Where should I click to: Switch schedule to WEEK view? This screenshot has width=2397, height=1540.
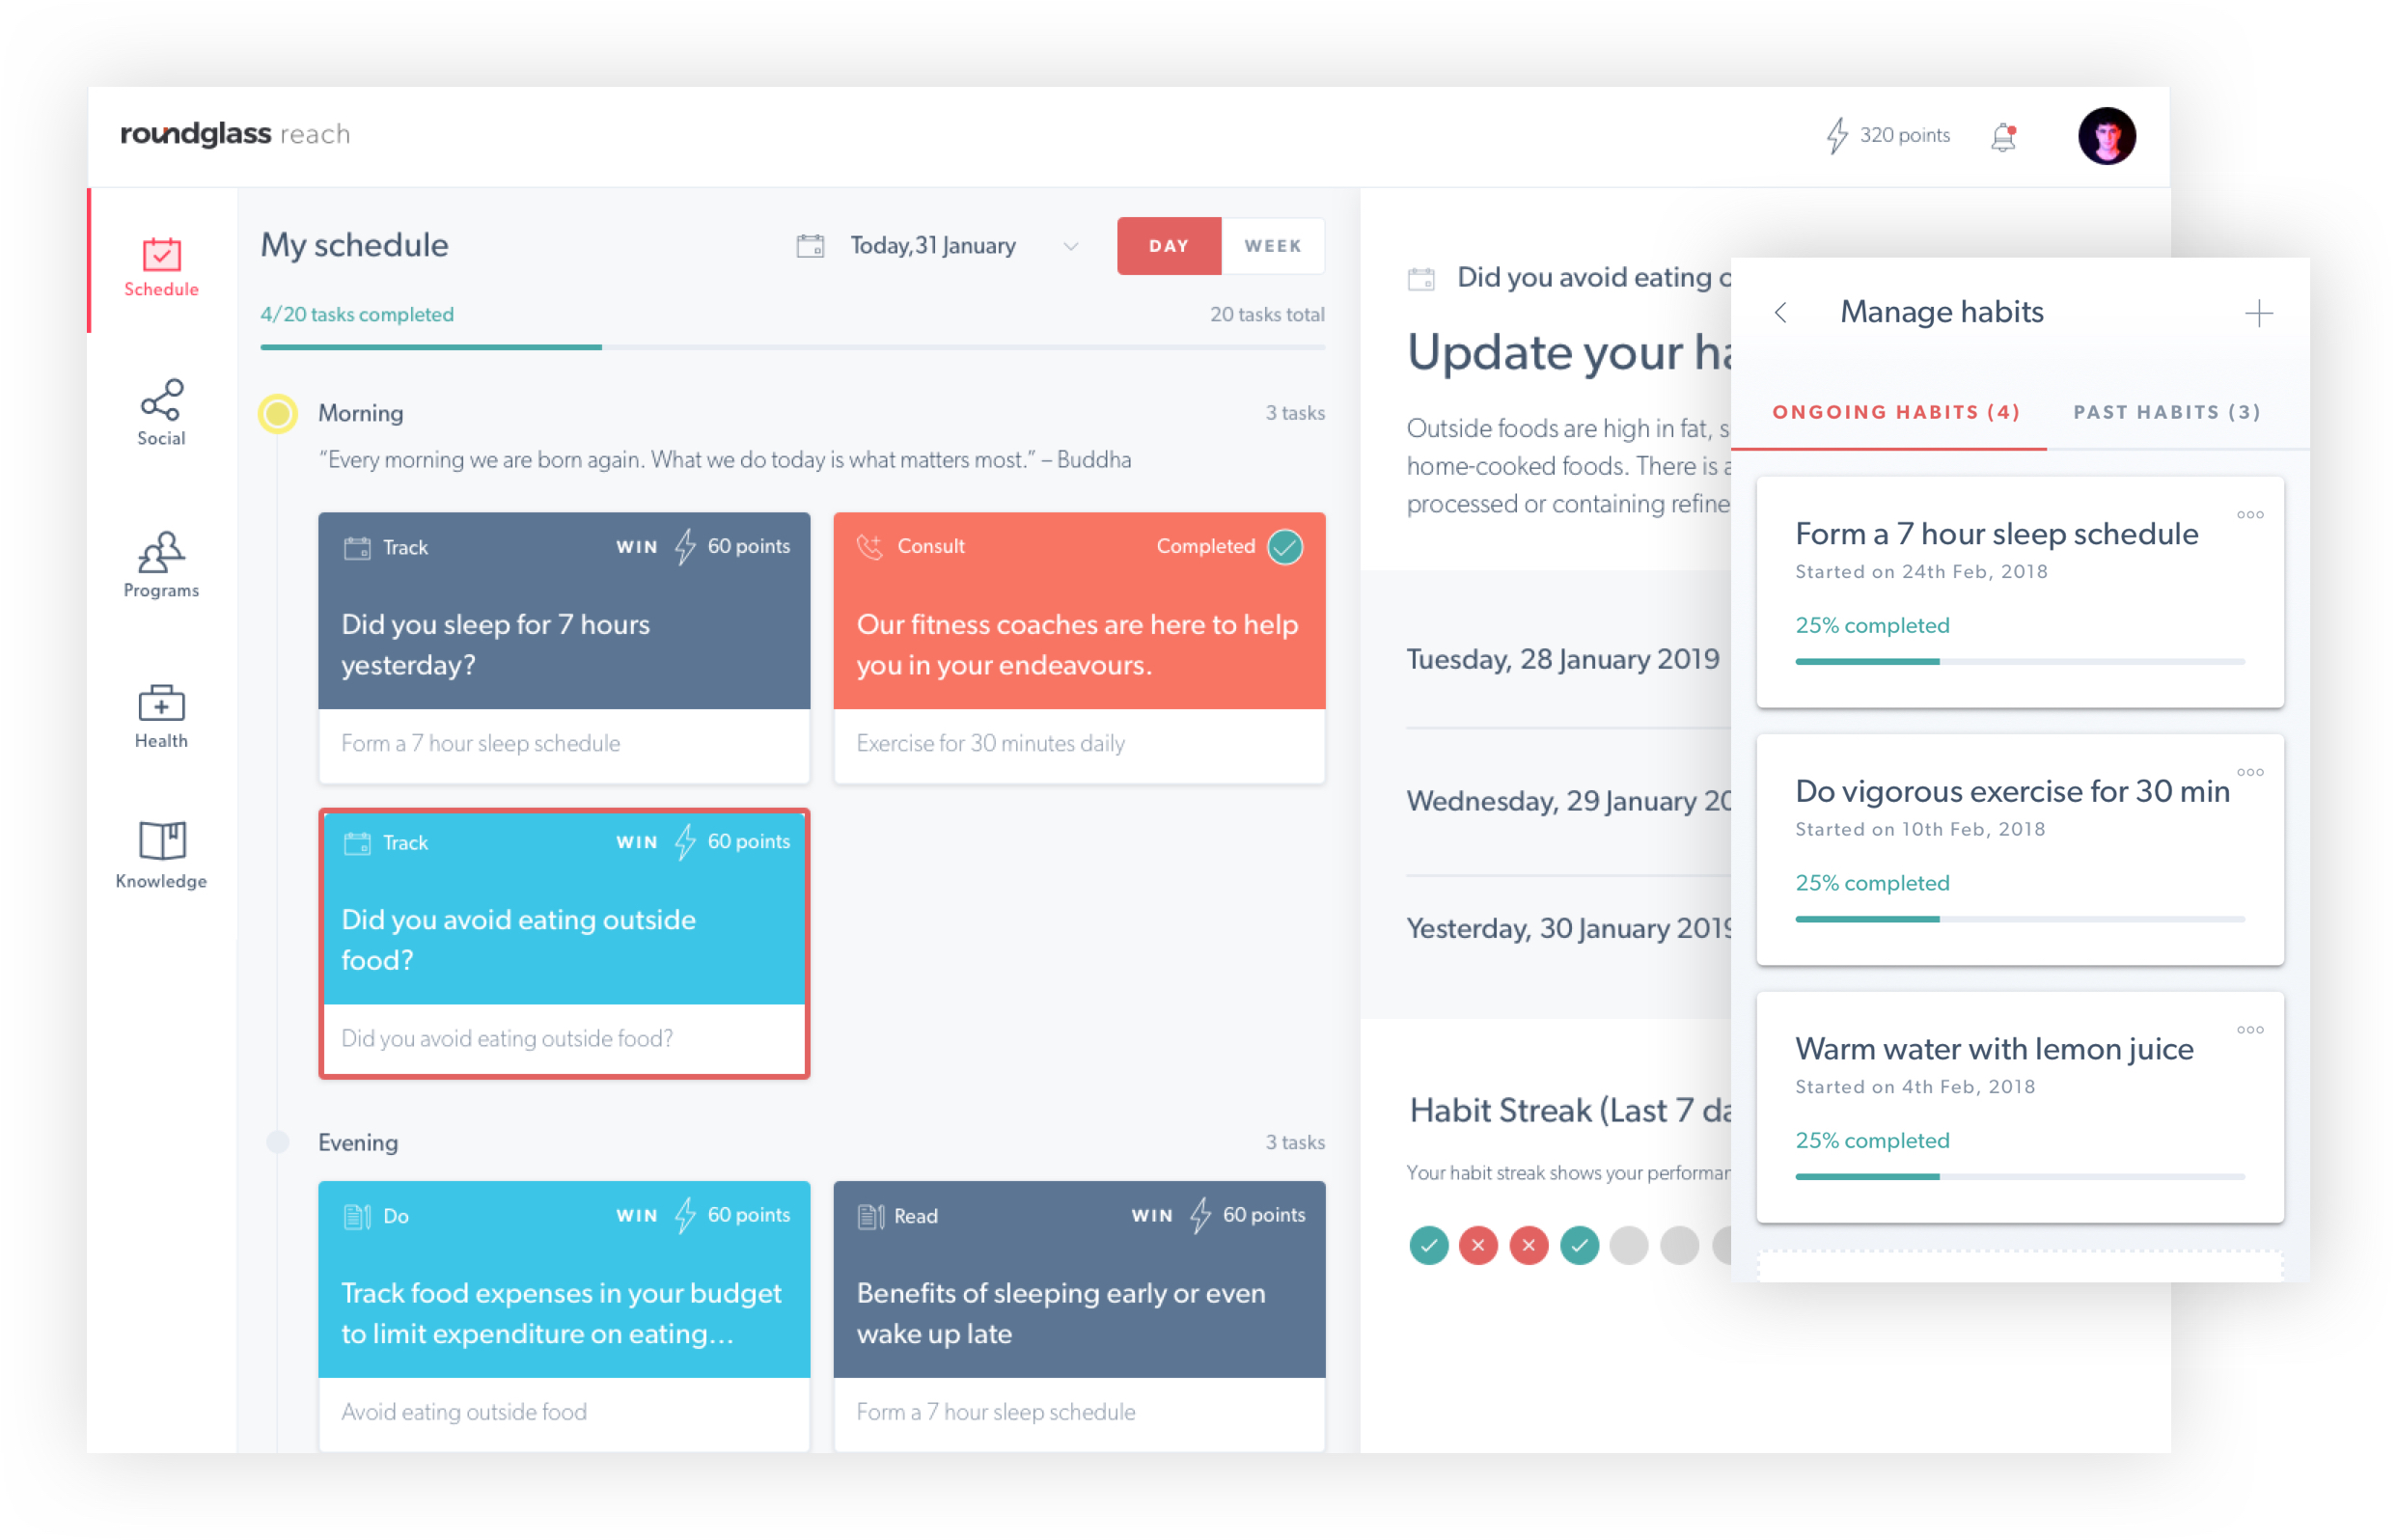tap(1272, 246)
